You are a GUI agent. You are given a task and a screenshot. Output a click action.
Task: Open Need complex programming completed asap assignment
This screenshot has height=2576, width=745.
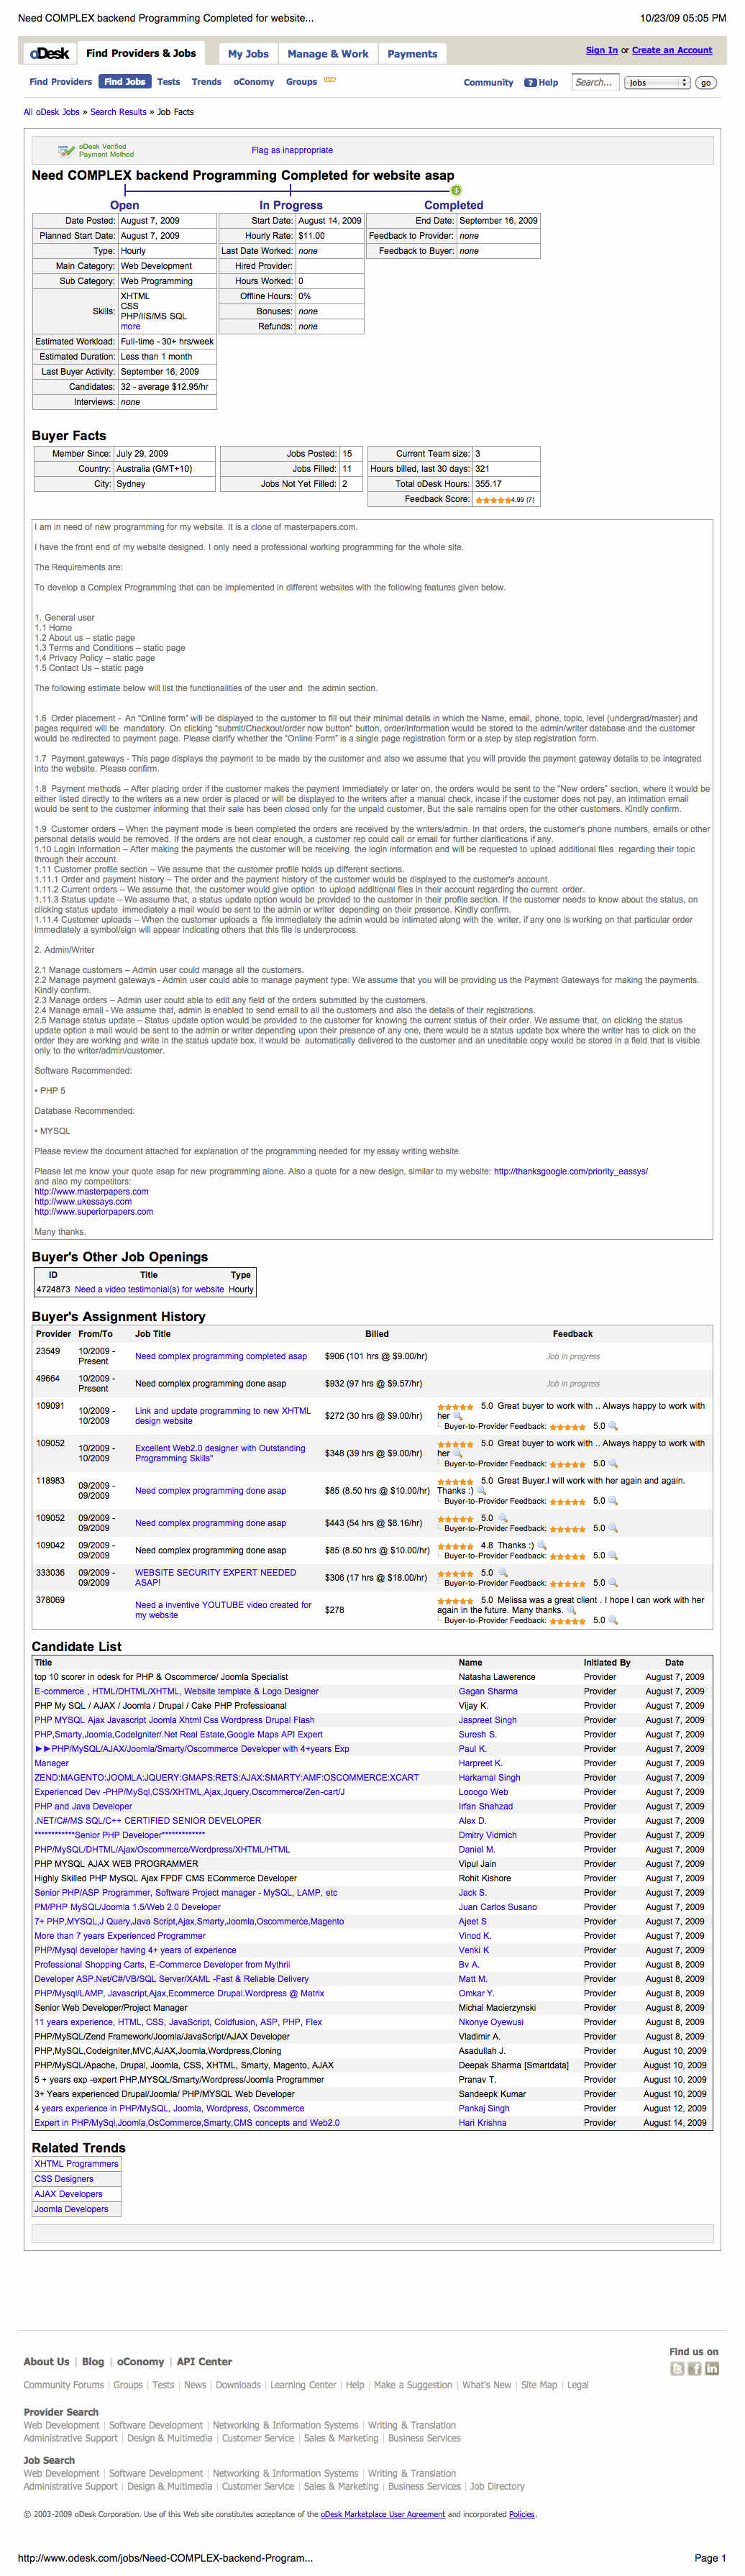(x=221, y=1356)
